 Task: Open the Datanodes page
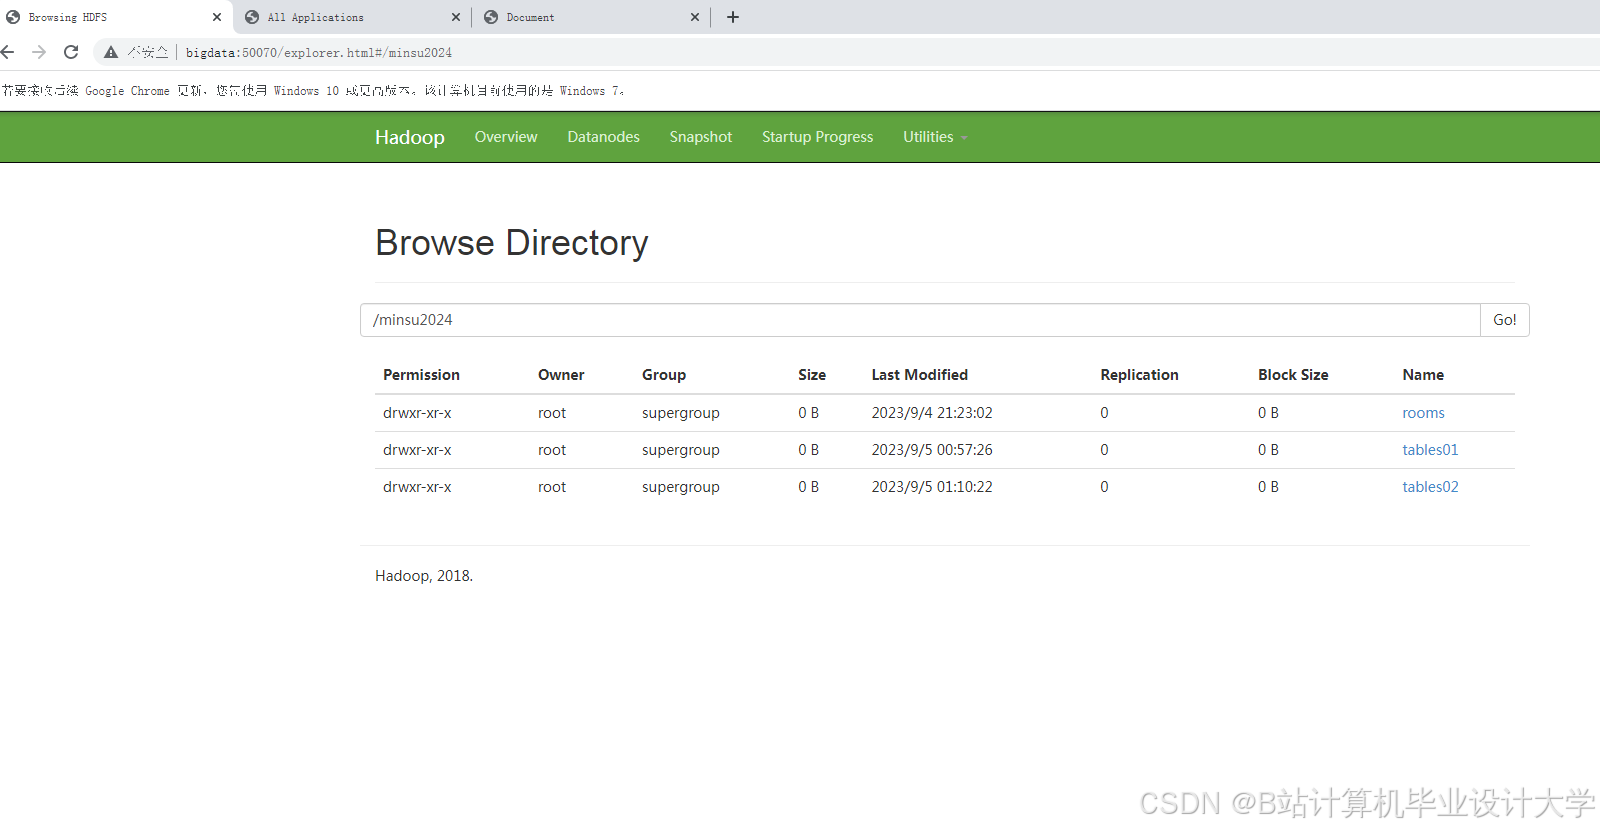(604, 137)
